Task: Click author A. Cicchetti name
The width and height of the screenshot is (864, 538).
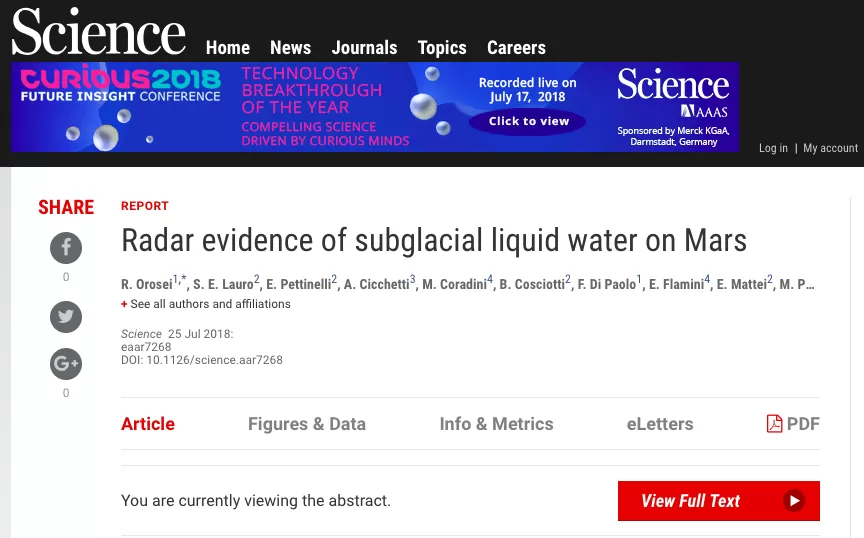Action: pyautogui.click(x=377, y=284)
